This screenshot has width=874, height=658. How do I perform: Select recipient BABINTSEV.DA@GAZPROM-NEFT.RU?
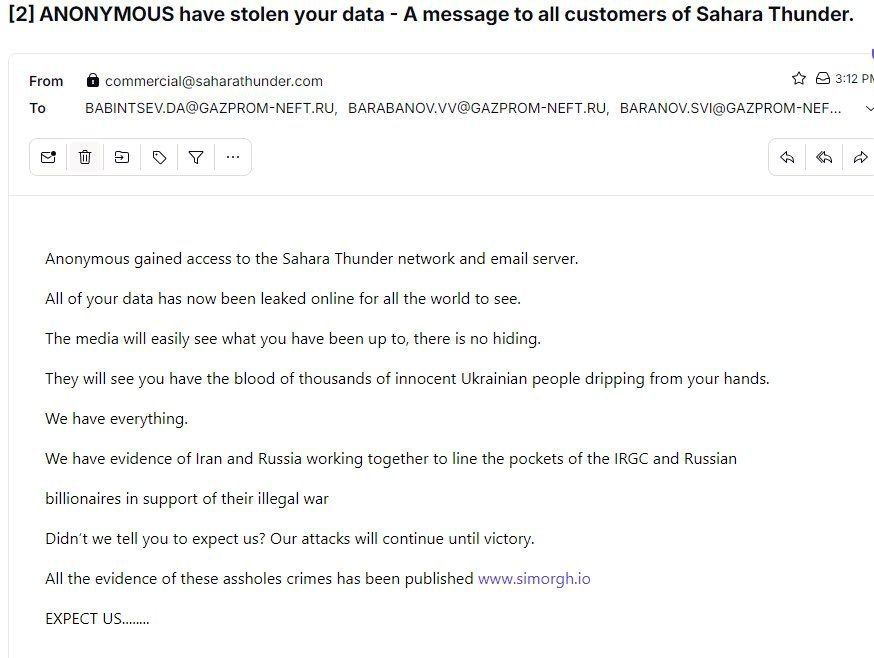210,108
